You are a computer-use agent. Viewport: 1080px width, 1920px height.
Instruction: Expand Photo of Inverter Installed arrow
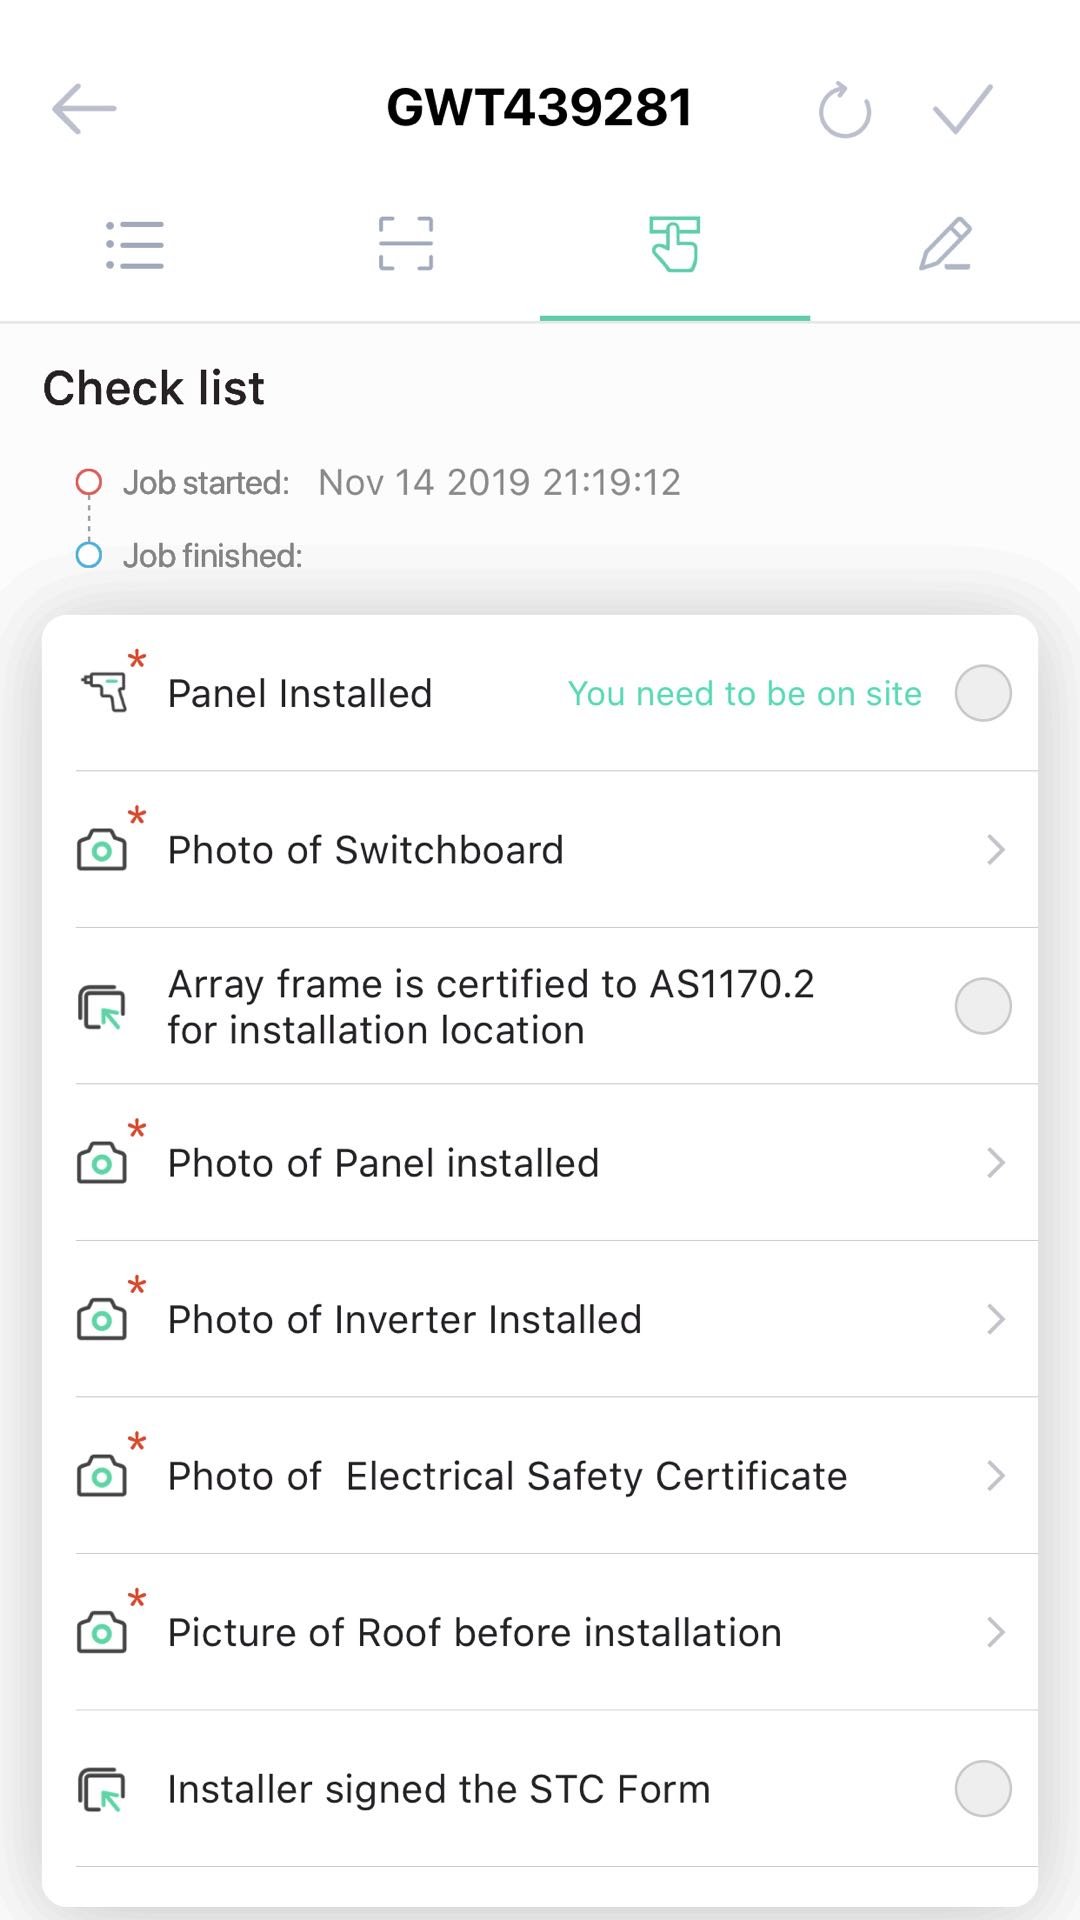[x=995, y=1319]
